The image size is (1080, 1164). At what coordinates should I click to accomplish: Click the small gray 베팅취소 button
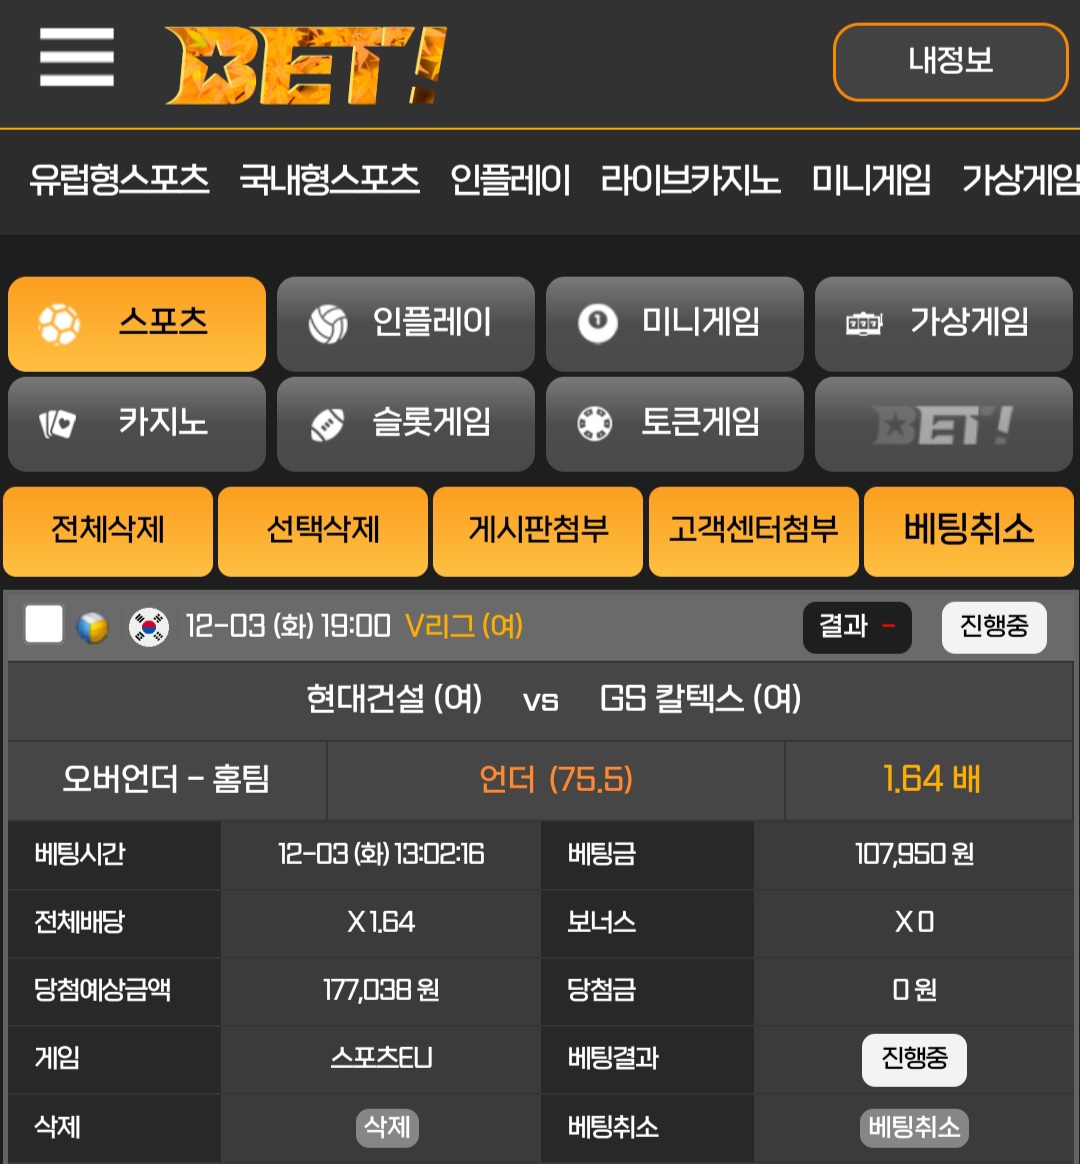click(x=914, y=1128)
